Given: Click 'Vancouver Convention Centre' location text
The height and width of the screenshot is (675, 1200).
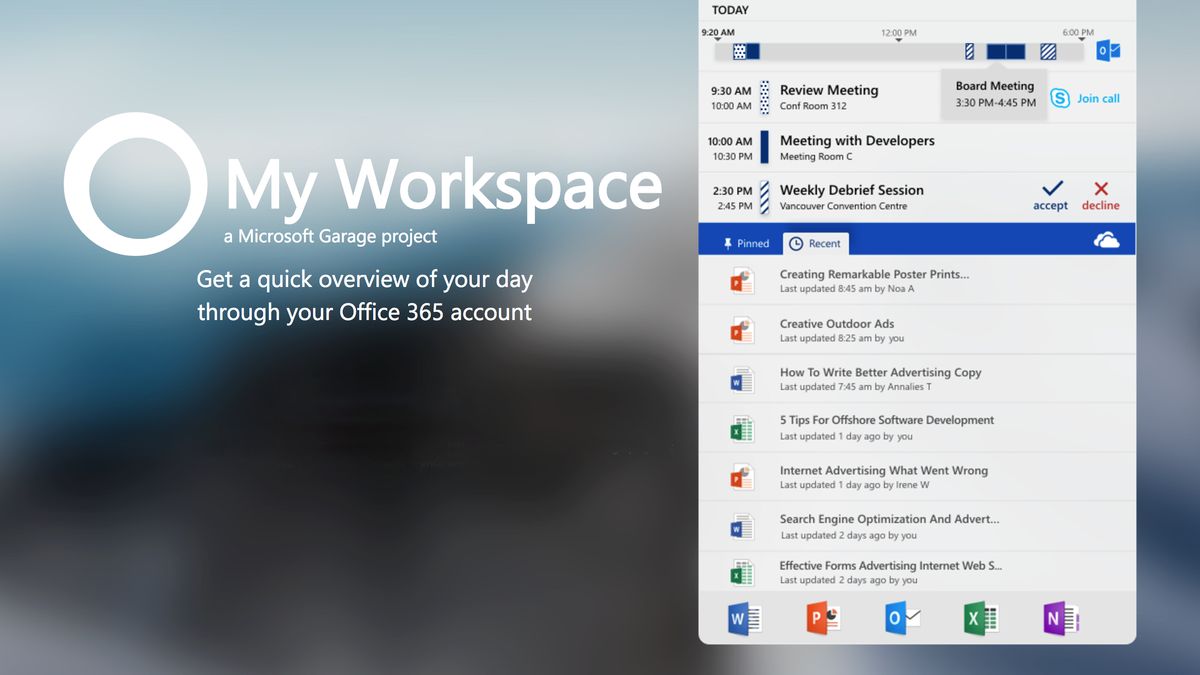Looking at the screenshot, I should click(x=843, y=206).
